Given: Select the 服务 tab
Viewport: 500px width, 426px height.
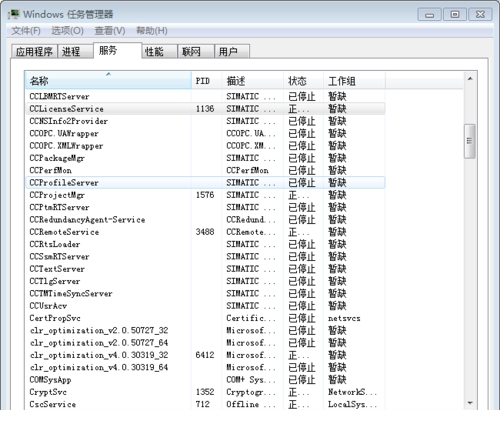Looking at the screenshot, I should tap(118, 51).
